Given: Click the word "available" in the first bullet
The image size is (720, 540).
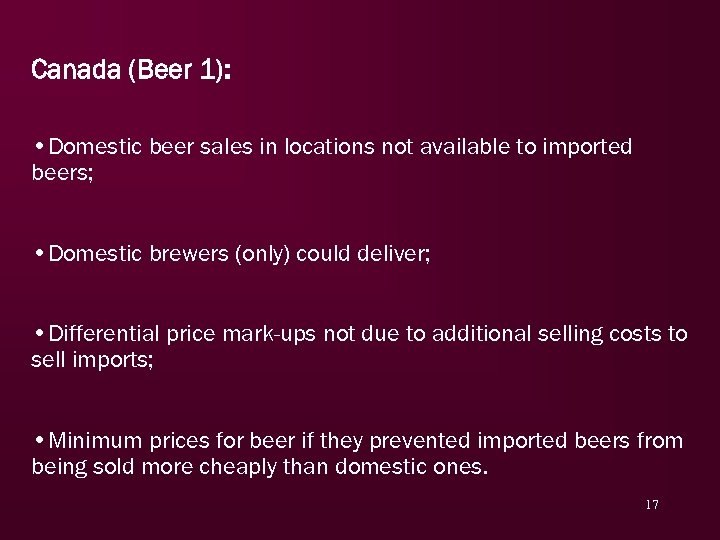Looking at the screenshot, I should click(x=462, y=148).
